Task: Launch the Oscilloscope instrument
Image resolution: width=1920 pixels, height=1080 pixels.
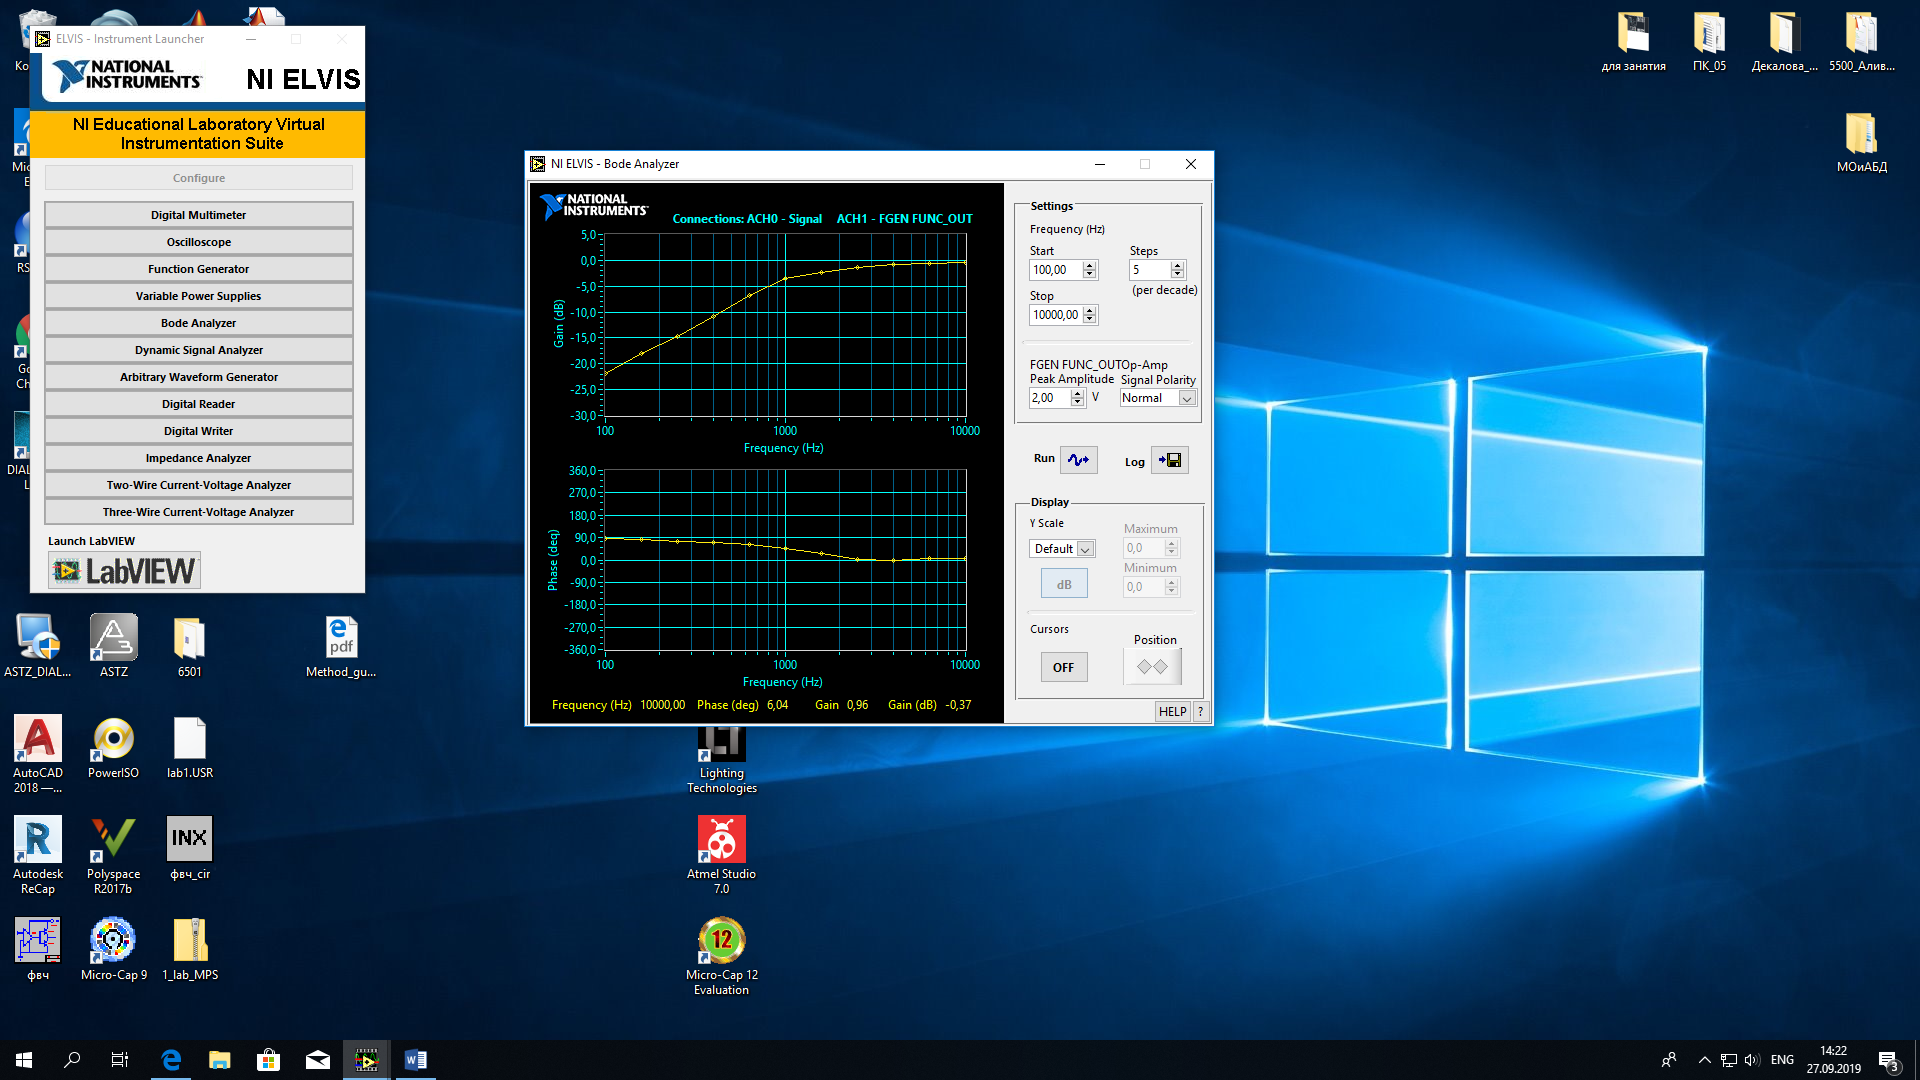Action: pyautogui.click(x=199, y=242)
